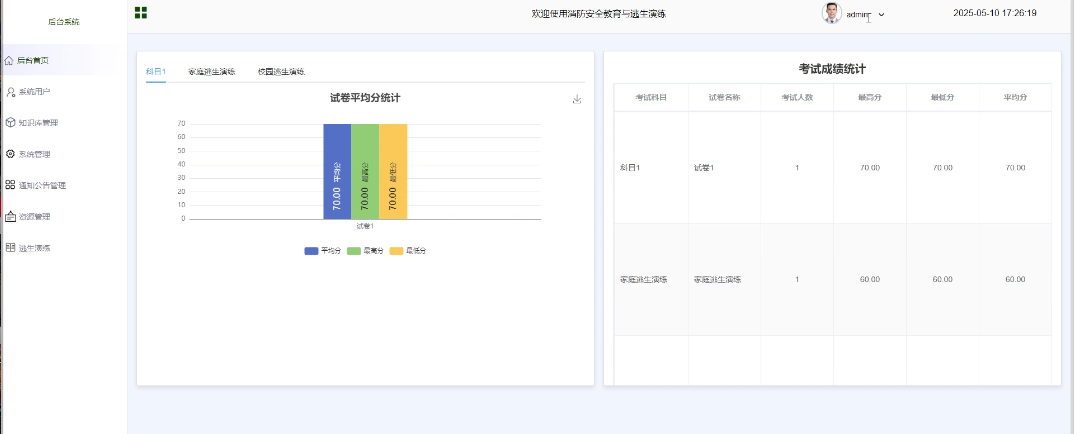Viewport: 1074px width, 434px height.
Task: Click the 后台系统 sidebar title
Action: click(63, 22)
